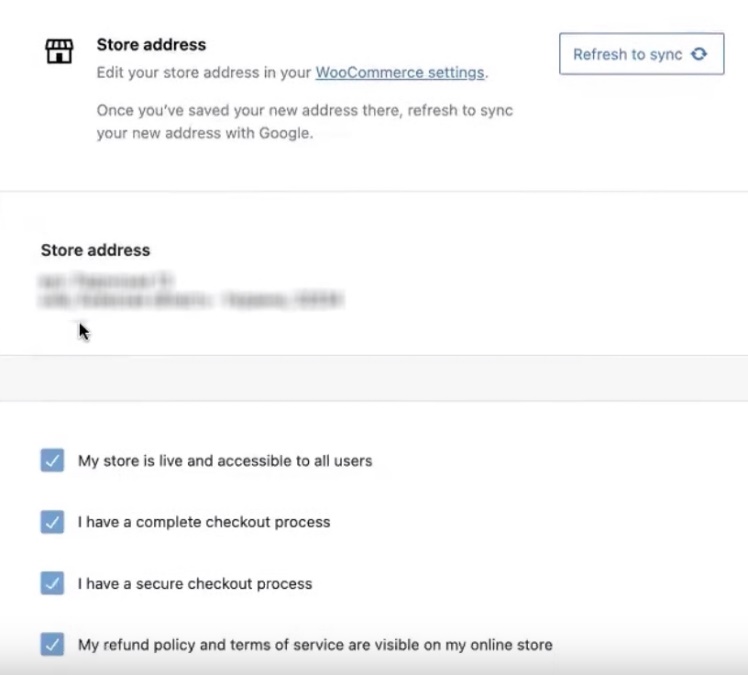Click 'I have a secure checkout process' label
The image size is (748, 675).
point(195,584)
